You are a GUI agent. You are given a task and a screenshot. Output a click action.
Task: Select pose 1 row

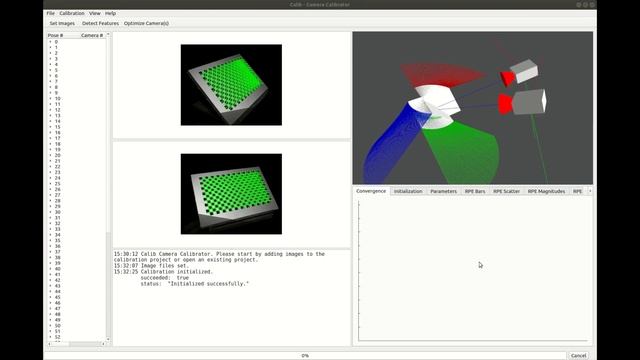coord(76,47)
